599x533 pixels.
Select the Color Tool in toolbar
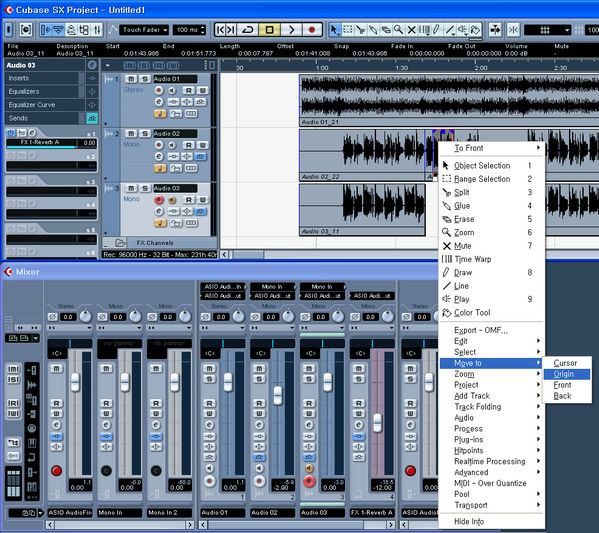tap(476, 30)
